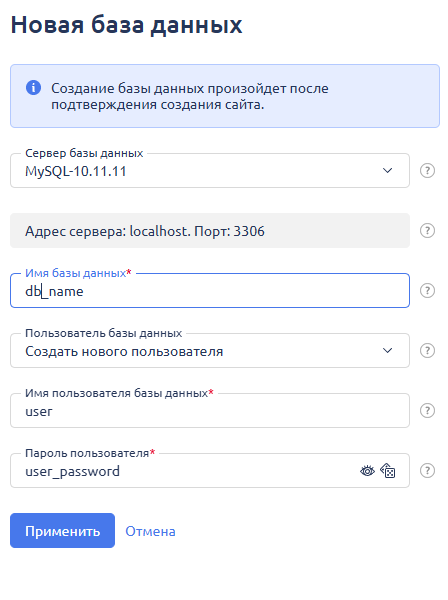448x600 pixels.
Task: Click the Адрес сервера localhost info box
Action: pos(210,230)
